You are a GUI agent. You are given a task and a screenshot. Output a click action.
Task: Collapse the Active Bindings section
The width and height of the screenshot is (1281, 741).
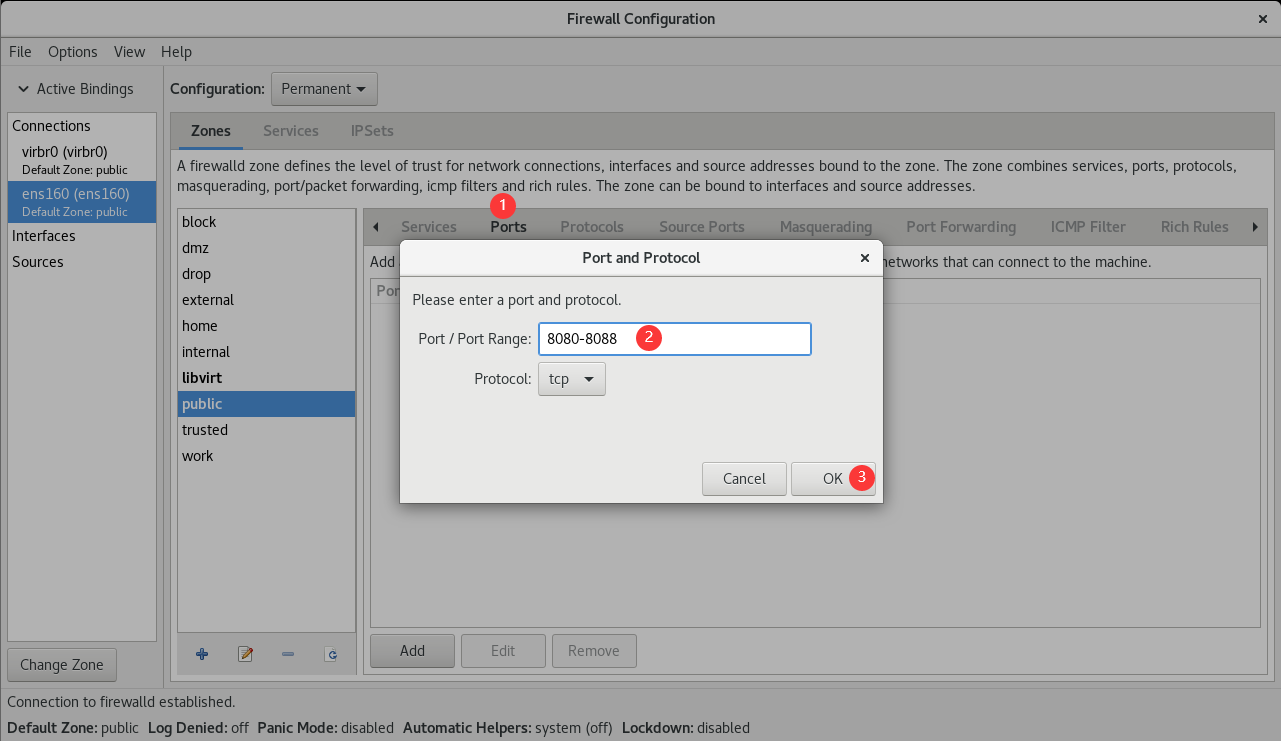pos(24,89)
